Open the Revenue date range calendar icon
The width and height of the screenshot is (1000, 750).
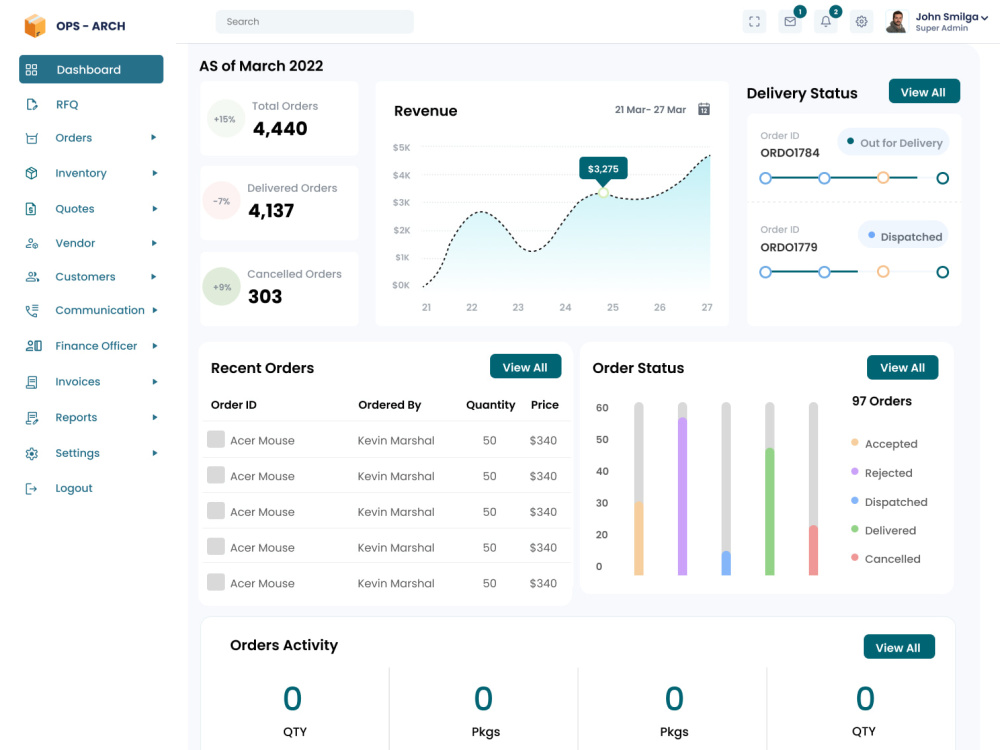704,109
